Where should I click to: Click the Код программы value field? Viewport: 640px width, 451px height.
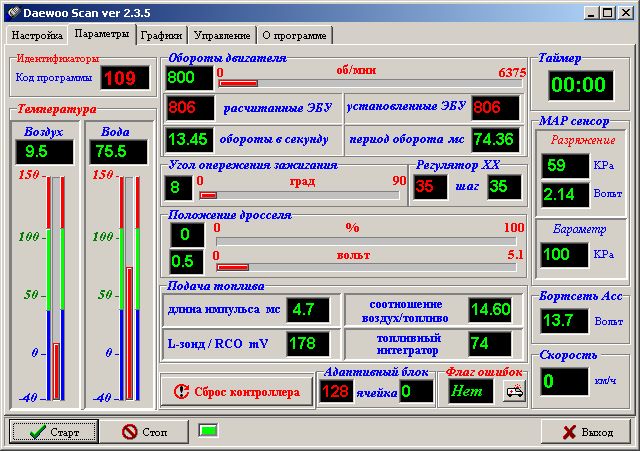[x=124, y=78]
